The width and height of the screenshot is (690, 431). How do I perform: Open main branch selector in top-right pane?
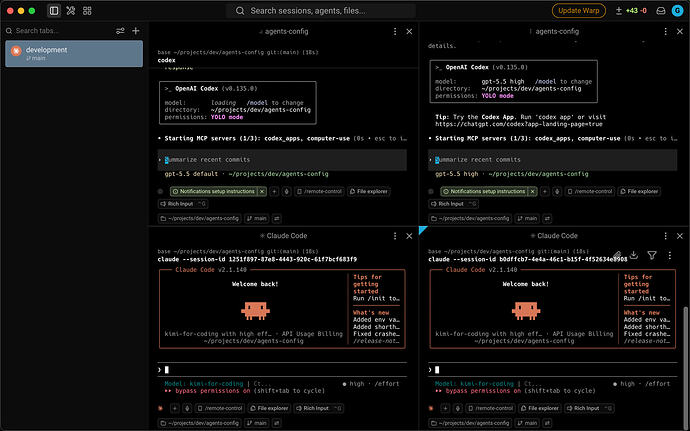pyautogui.click(x=527, y=218)
